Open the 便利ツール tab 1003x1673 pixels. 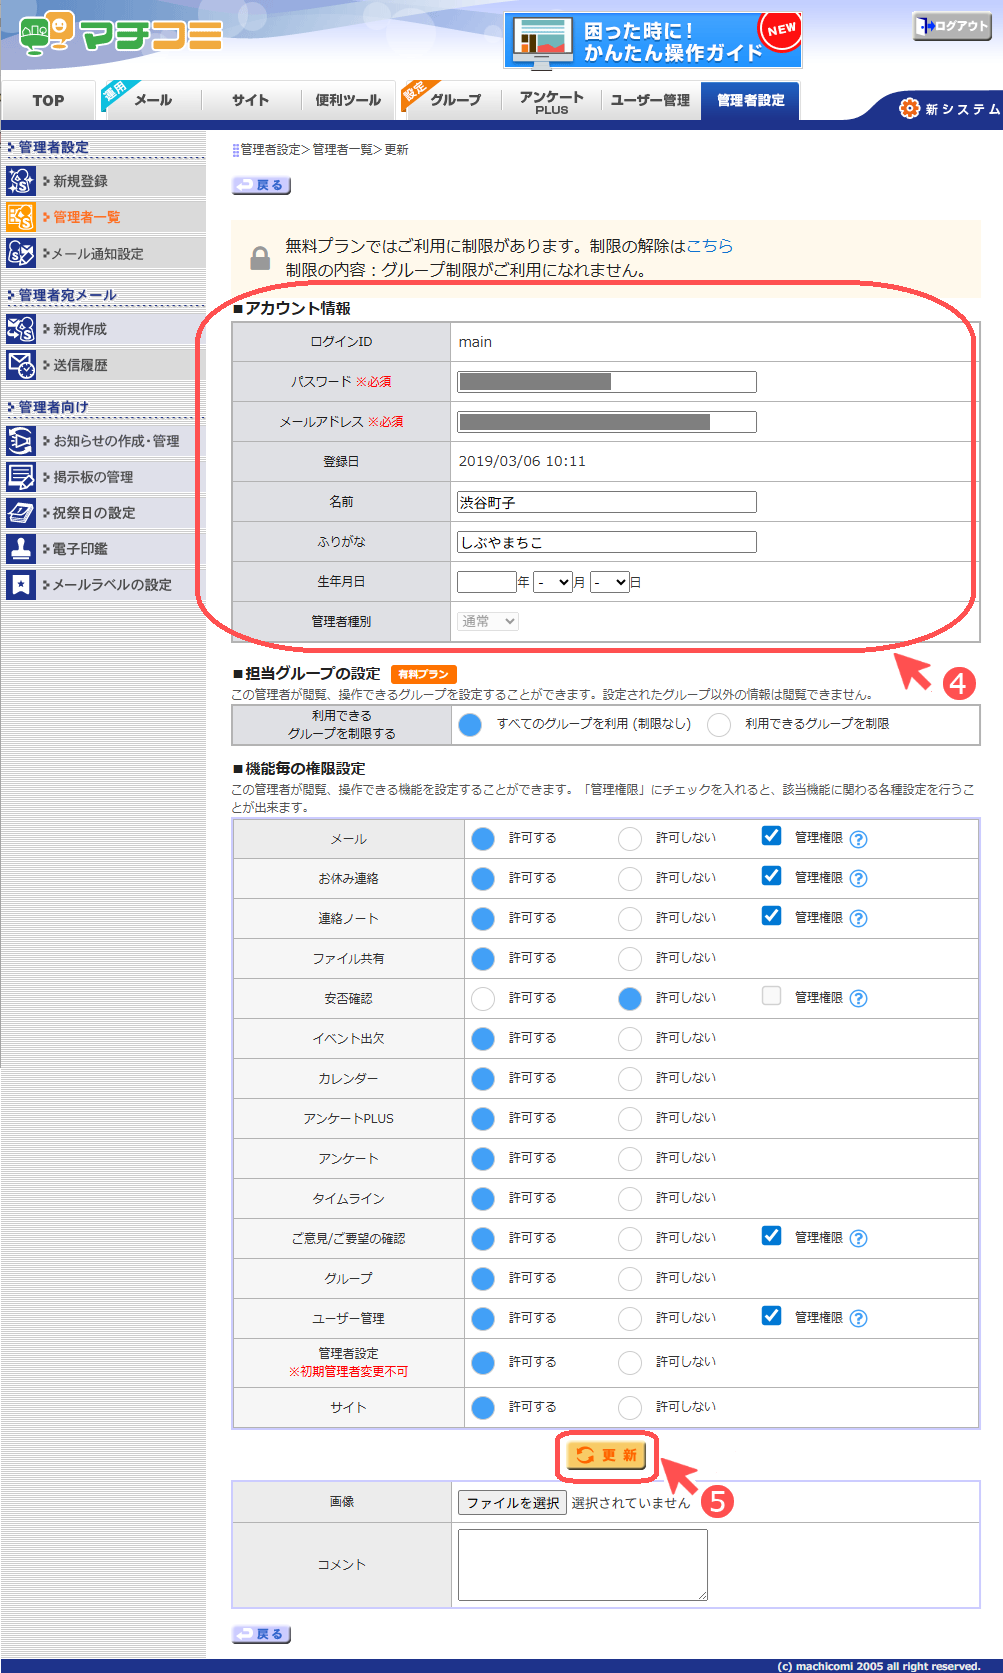(348, 100)
